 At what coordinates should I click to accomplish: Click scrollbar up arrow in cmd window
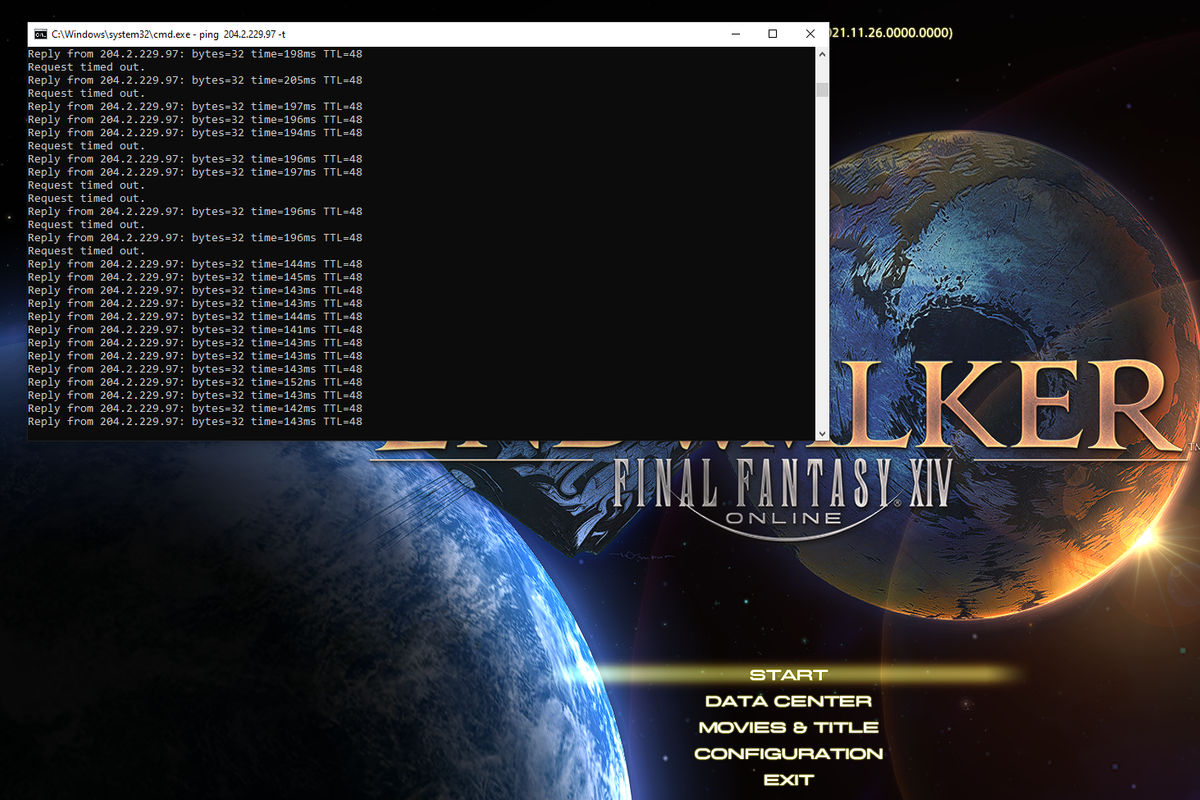[x=822, y=53]
